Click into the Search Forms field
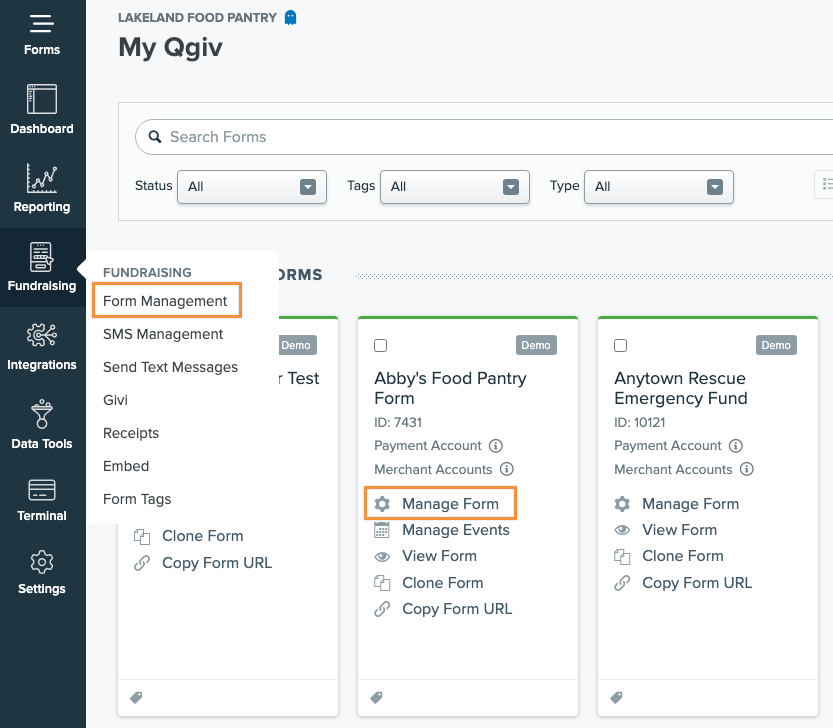This screenshot has width=833, height=728. click(484, 137)
